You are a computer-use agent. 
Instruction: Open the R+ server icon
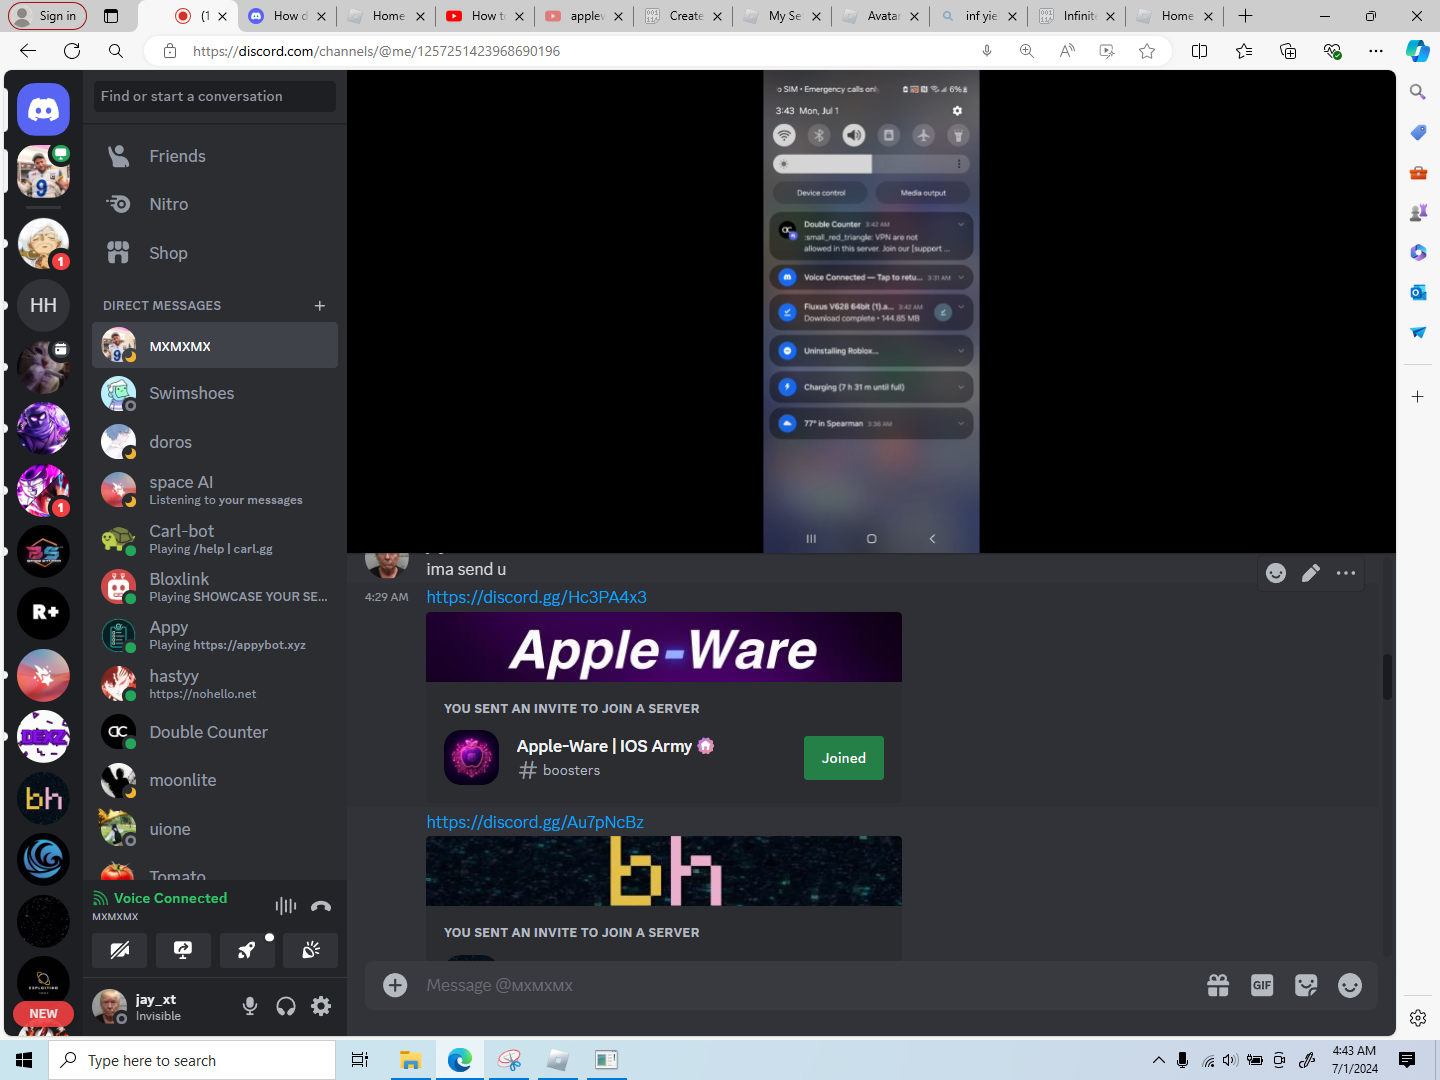coord(43,612)
